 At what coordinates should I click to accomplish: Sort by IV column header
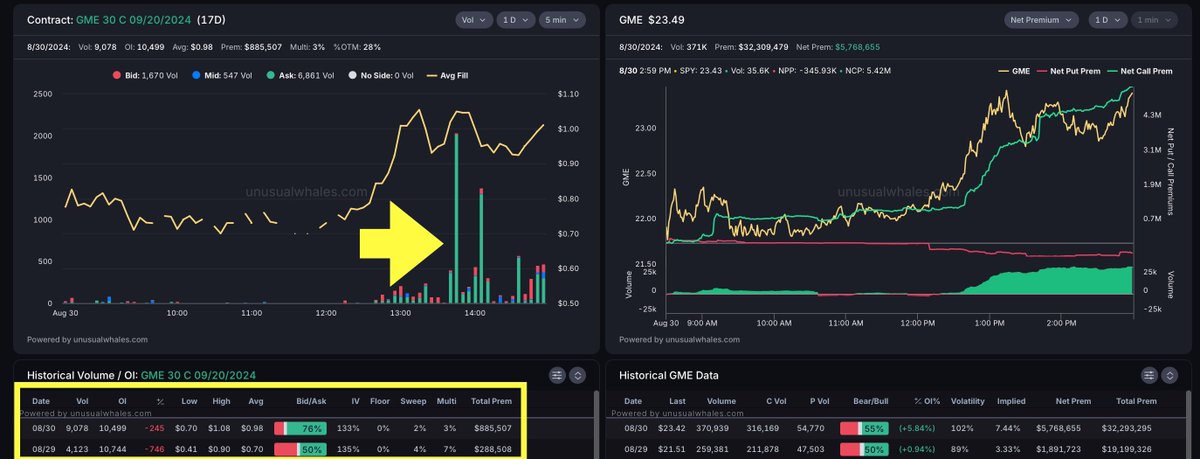pos(355,401)
